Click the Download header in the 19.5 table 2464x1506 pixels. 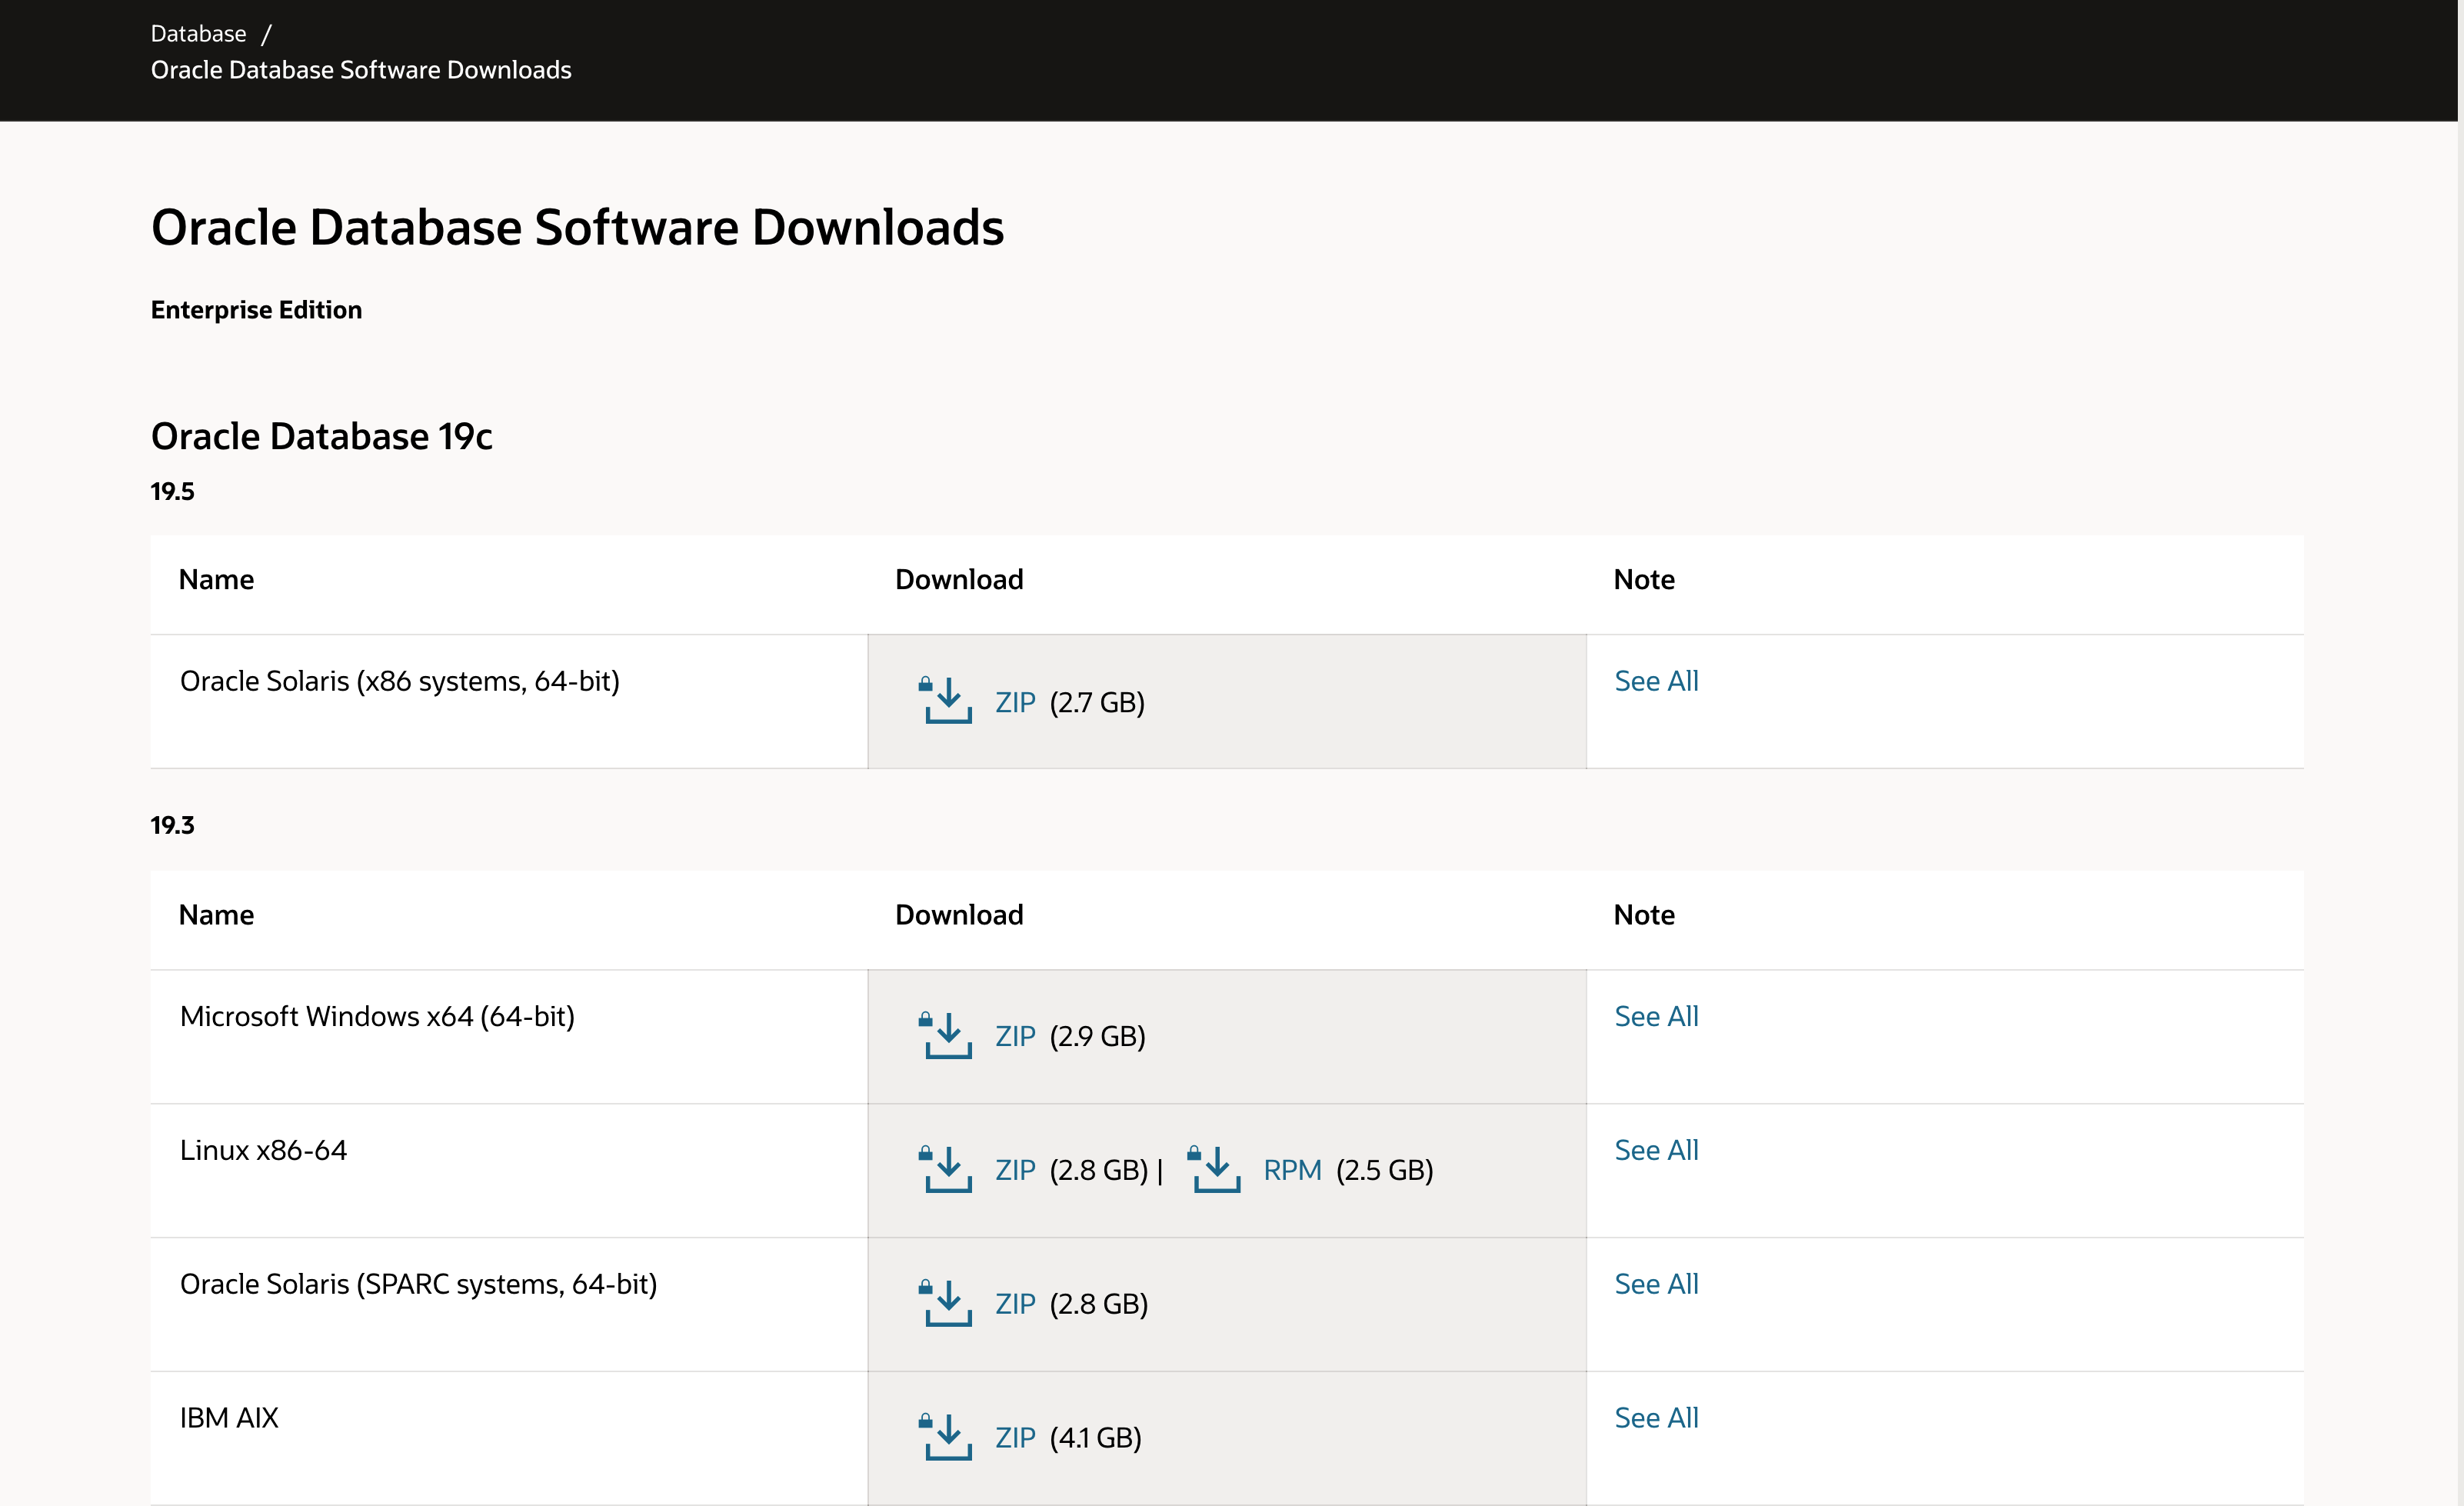point(959,580)
